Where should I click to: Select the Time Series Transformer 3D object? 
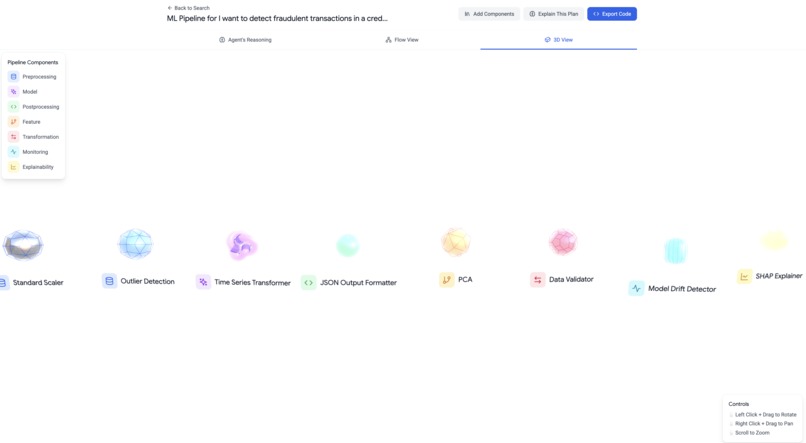point(242,245)
